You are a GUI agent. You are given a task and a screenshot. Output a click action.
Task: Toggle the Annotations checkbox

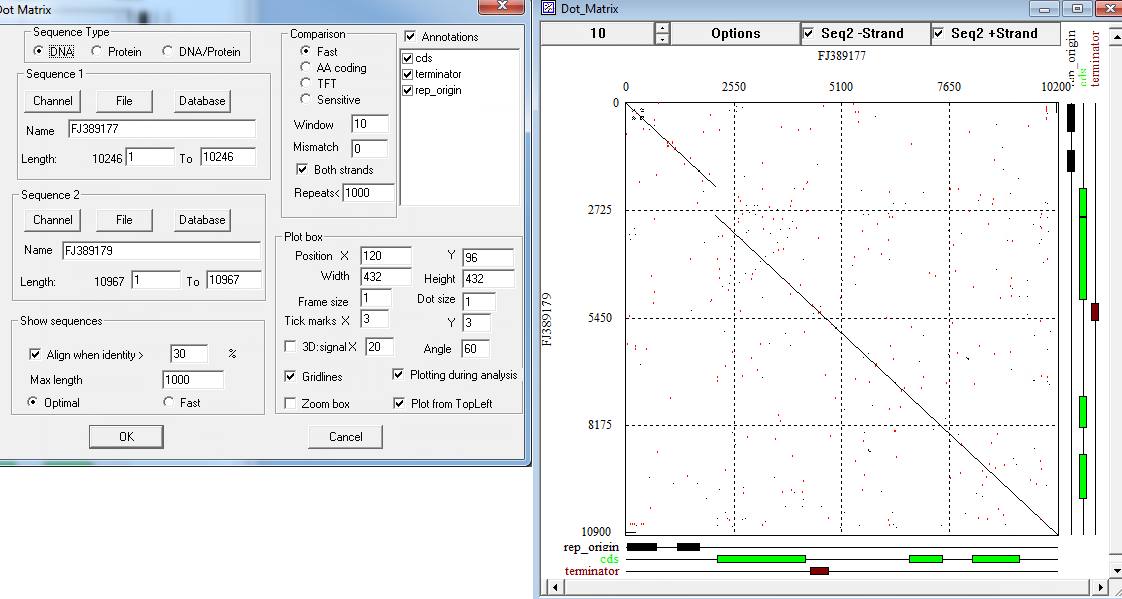[x=410, y=36]
